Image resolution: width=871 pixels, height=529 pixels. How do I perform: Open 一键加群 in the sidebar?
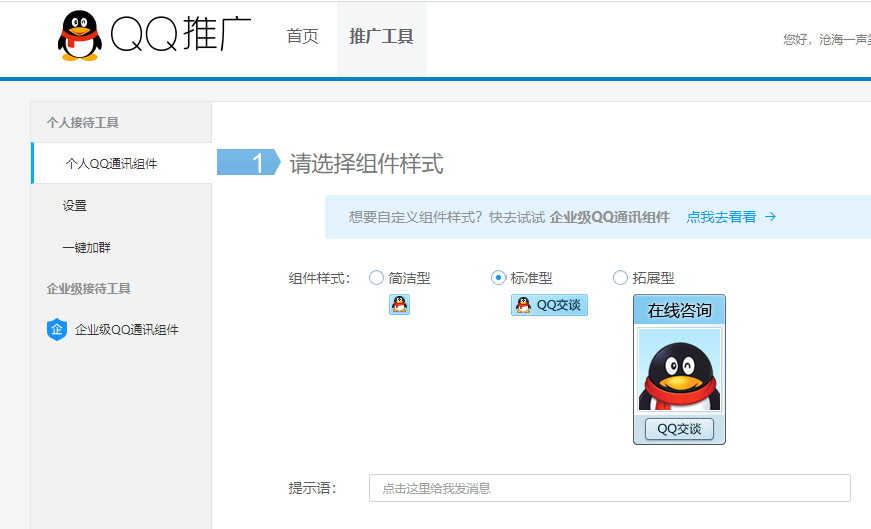(87, 247)
